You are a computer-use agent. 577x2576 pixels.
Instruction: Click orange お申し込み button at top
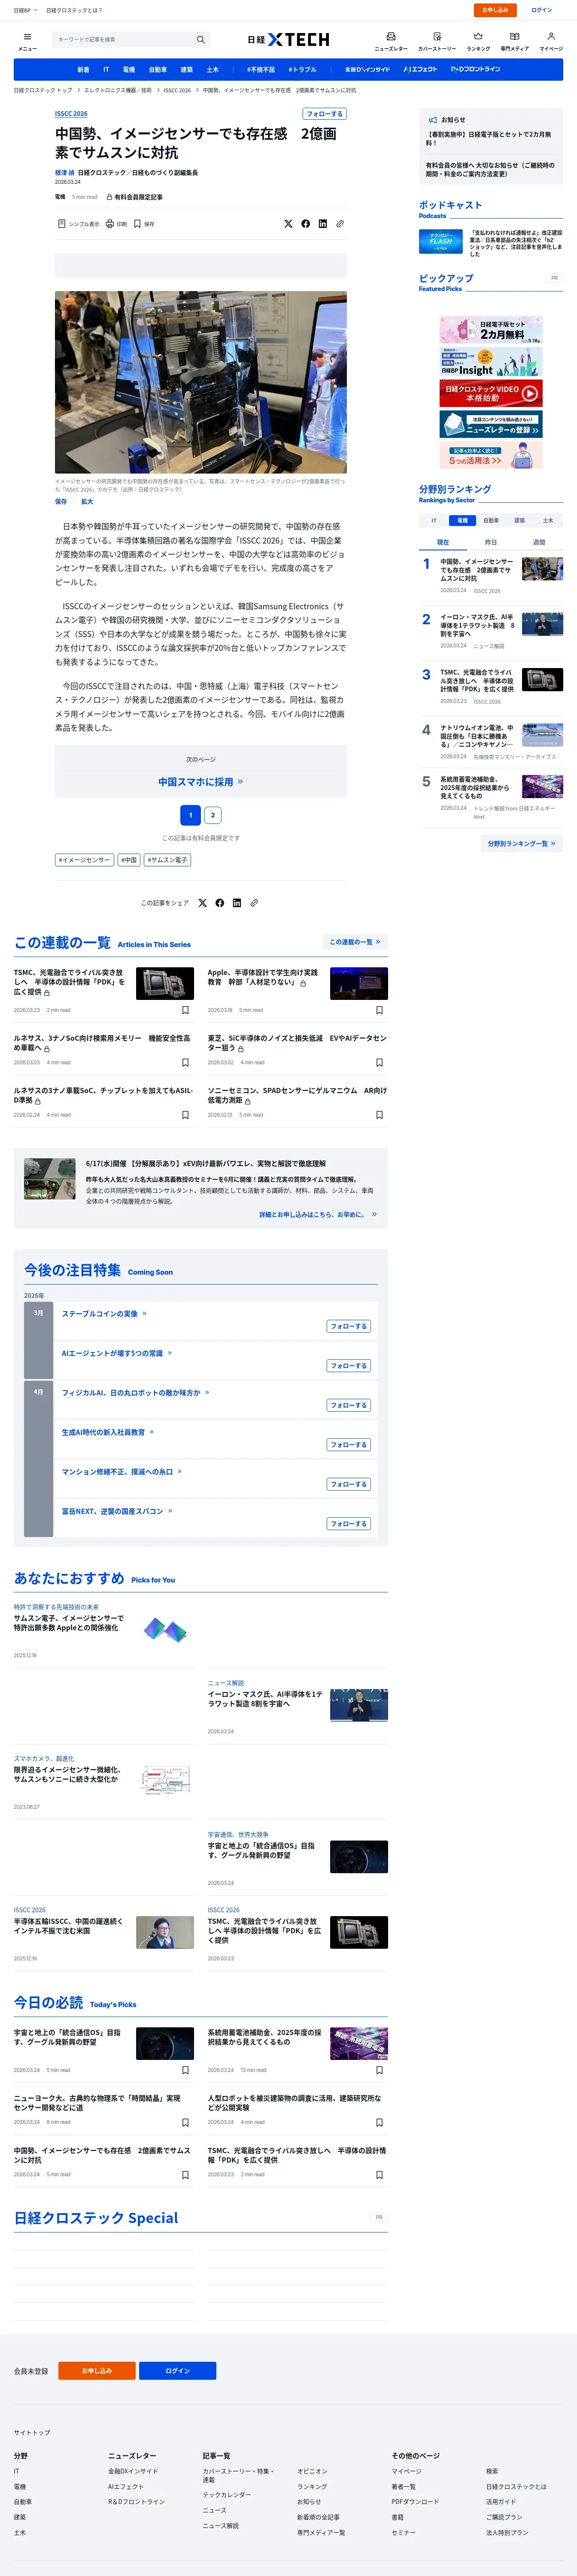495,10
